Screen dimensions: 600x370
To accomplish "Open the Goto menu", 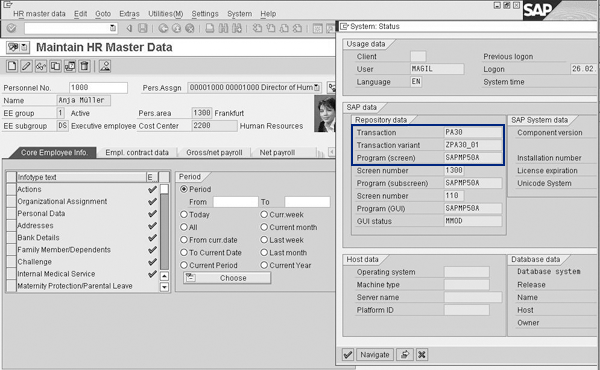I will pyautogui.click(x=103, y=14).
